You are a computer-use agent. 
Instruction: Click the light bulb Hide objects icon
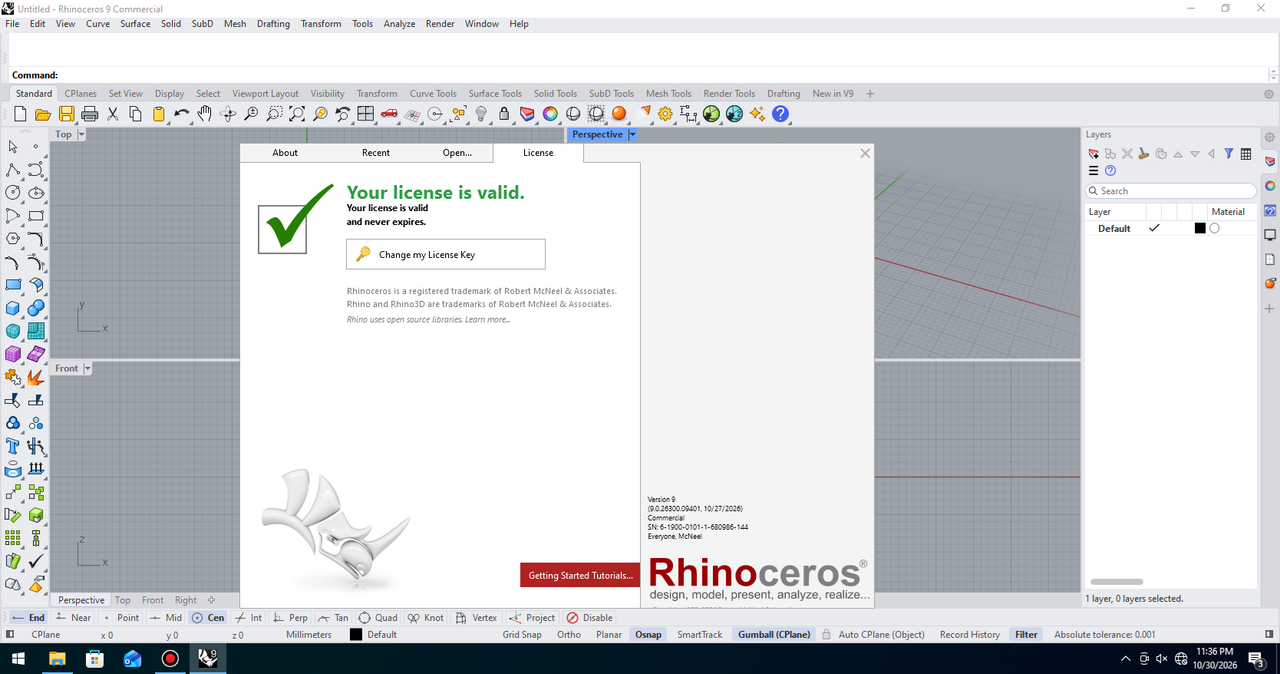481,114
